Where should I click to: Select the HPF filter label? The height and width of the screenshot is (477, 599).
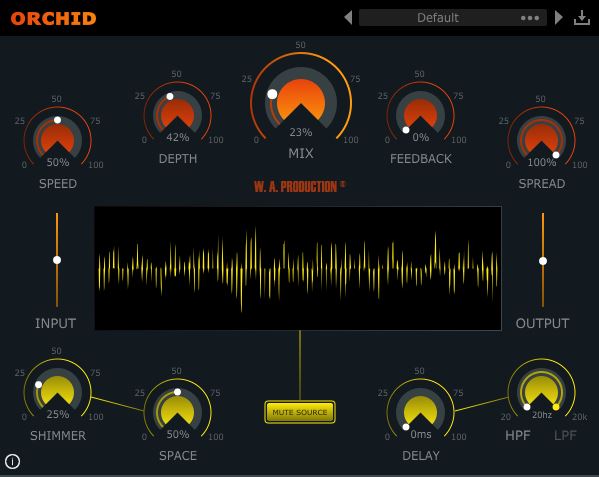coord(518,435)
